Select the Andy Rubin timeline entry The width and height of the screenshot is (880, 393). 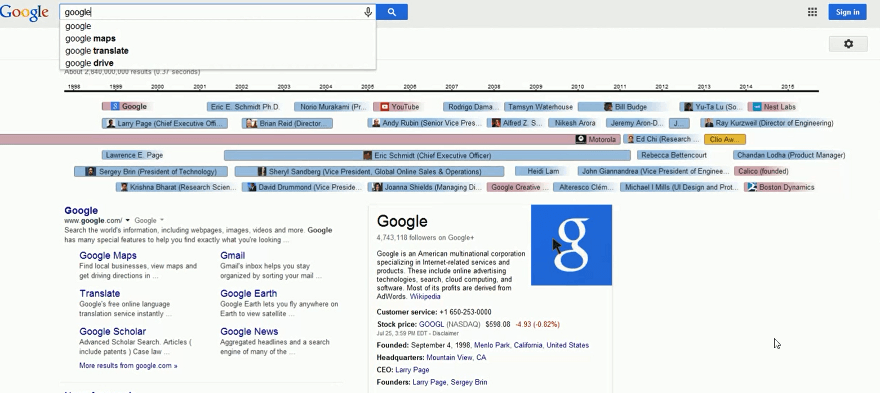point(426,123)
